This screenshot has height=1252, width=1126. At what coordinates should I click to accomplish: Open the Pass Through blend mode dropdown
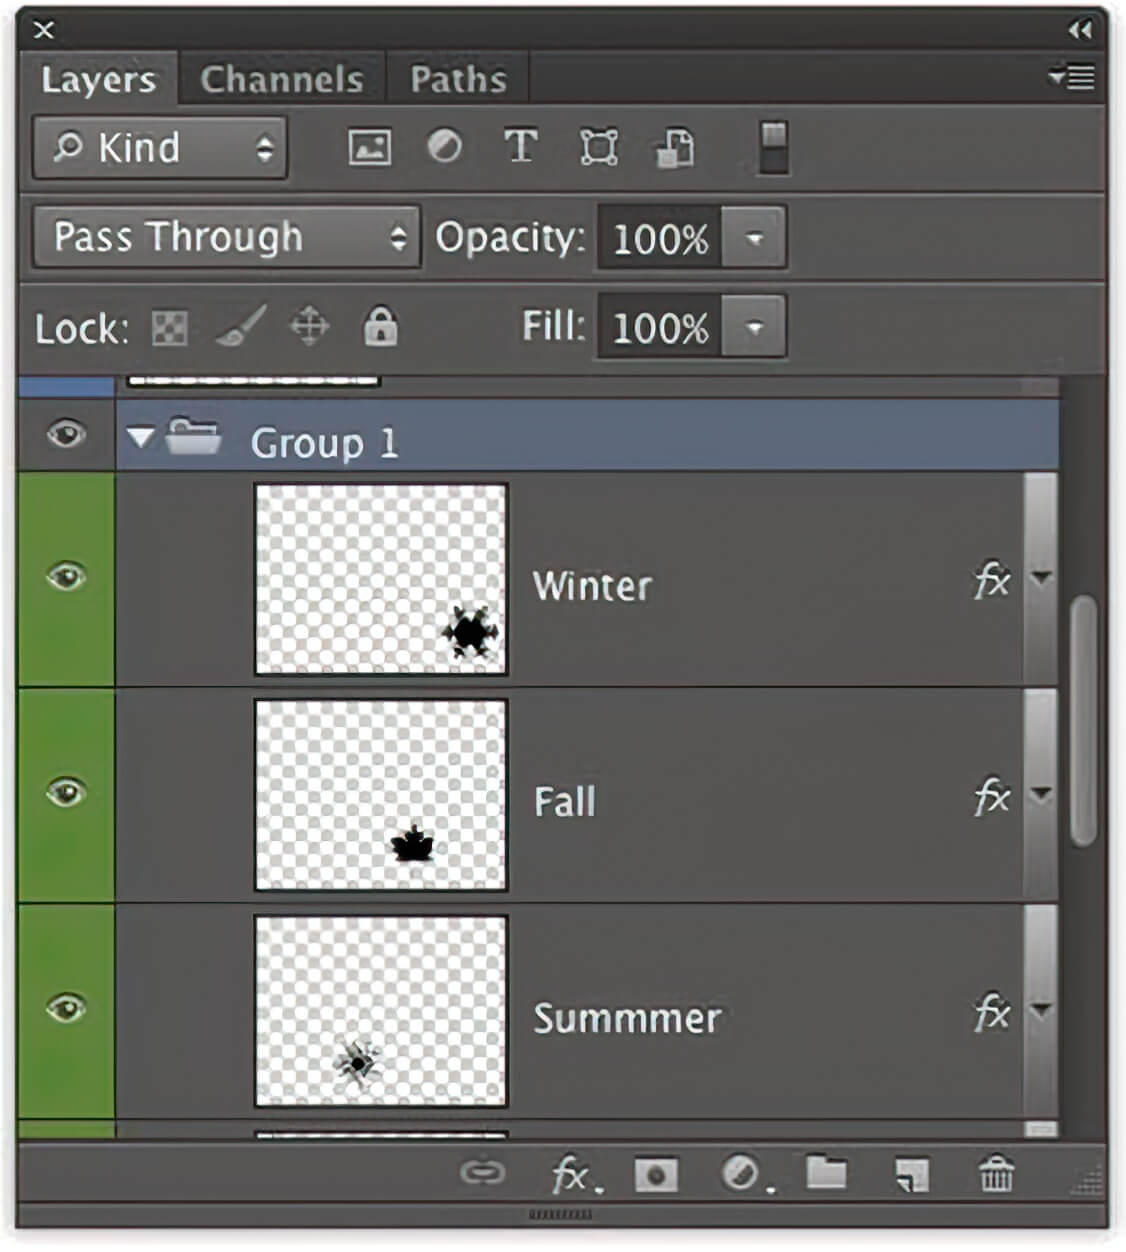(x=227, y=238)
